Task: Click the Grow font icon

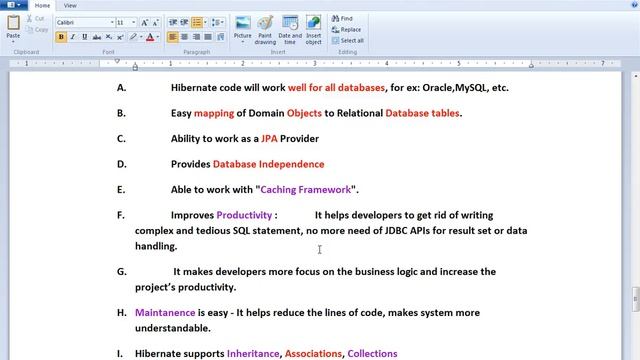Action: (144, 22)
